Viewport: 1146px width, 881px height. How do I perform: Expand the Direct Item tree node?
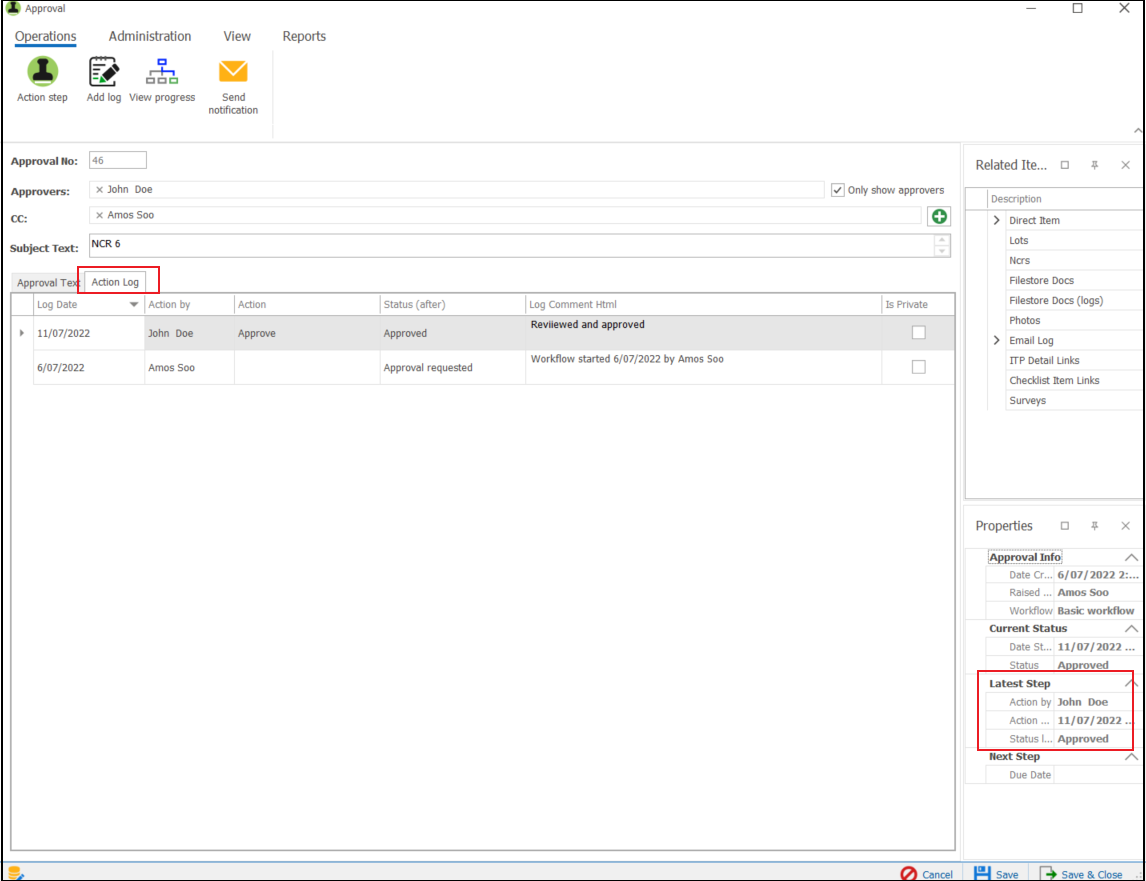[996, 220]
